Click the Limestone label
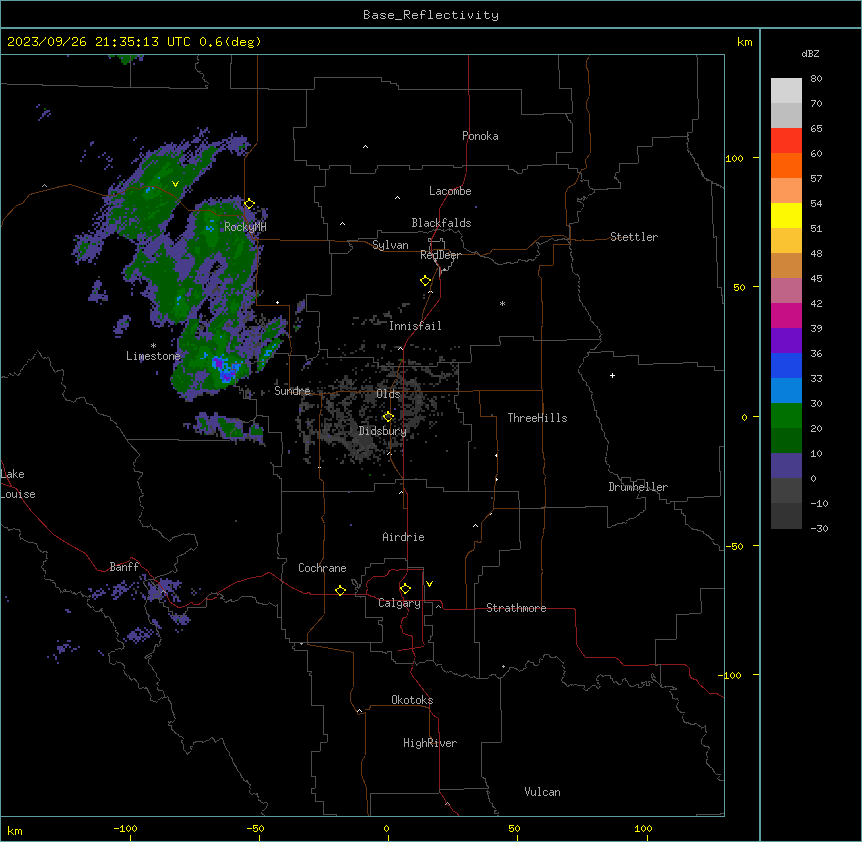Viewport: 862px width, 842px height. coord(153,356)
